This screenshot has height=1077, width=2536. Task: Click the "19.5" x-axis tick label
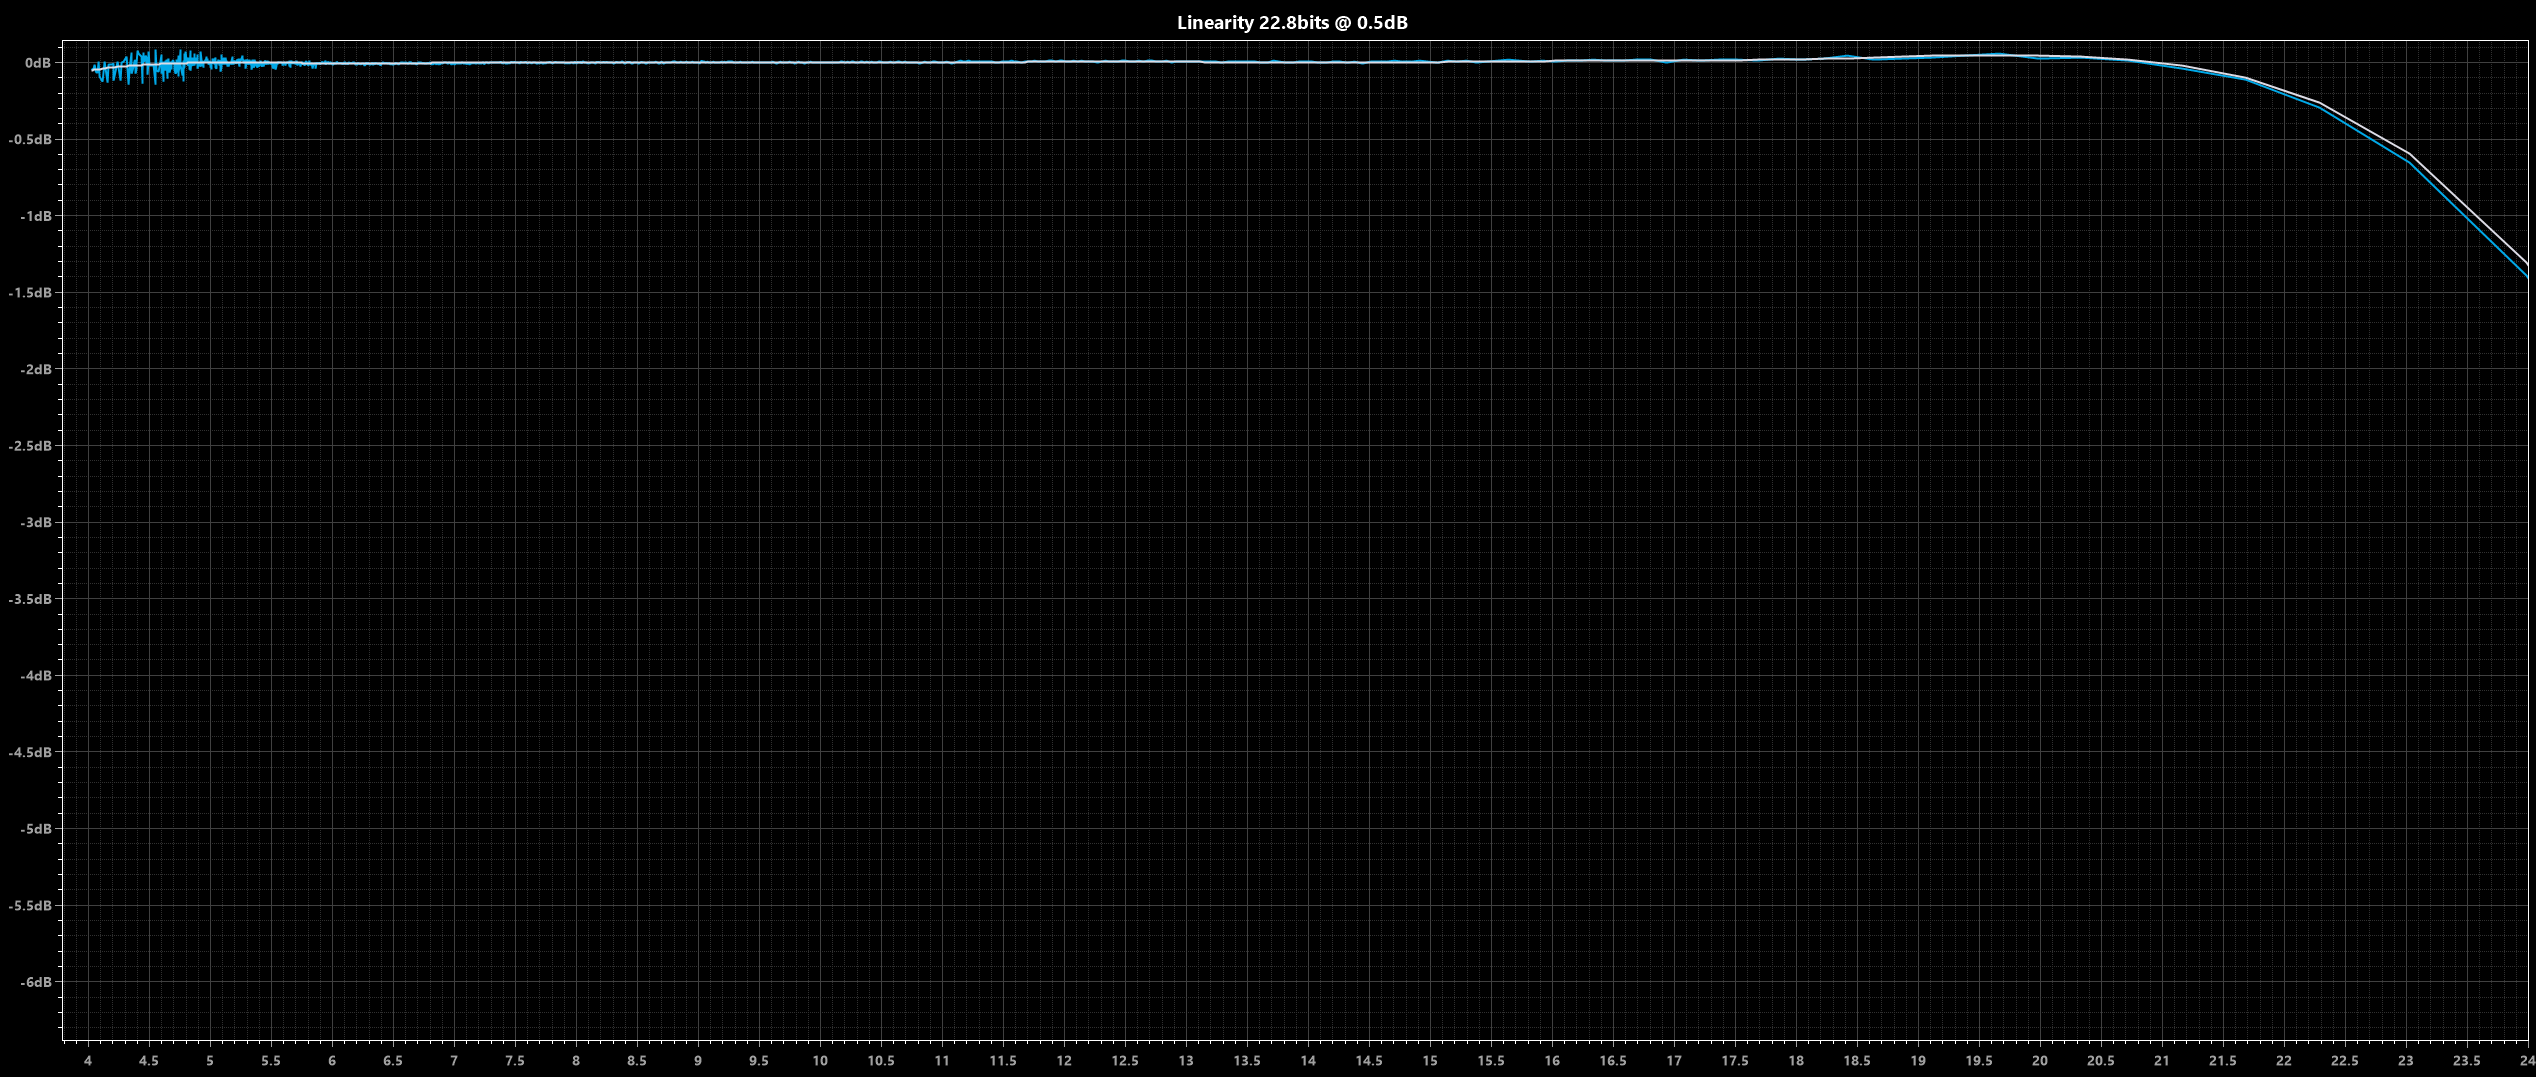pyautogui.click(x=1979, y=1061)
